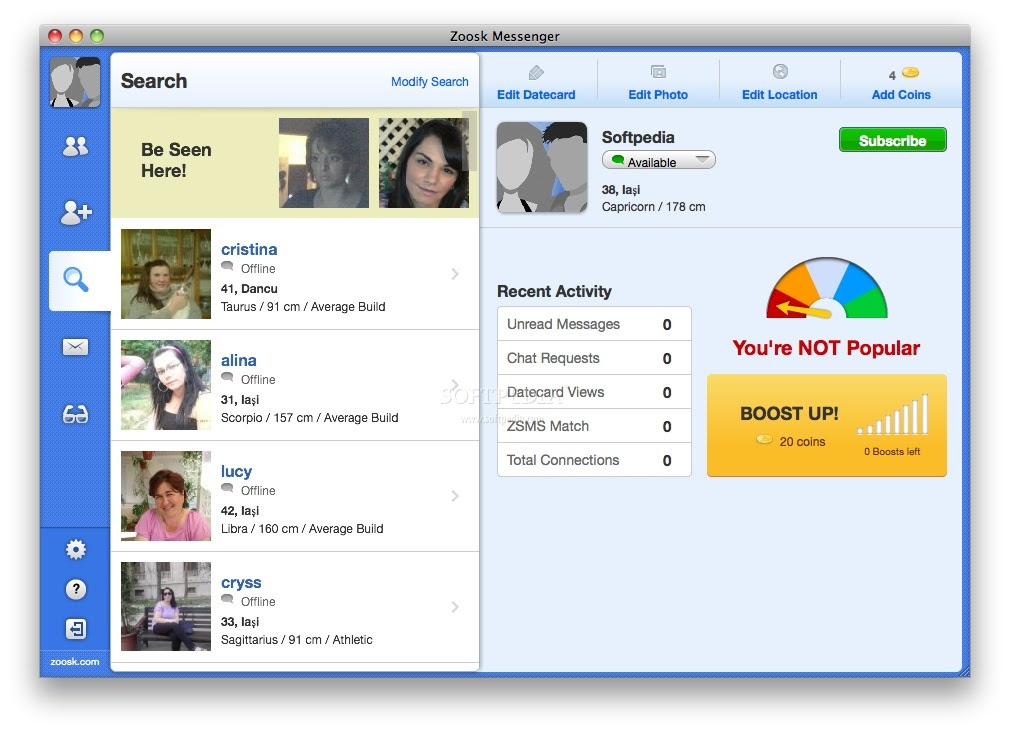Click the Unread Messages row

[x=594, y=324]
